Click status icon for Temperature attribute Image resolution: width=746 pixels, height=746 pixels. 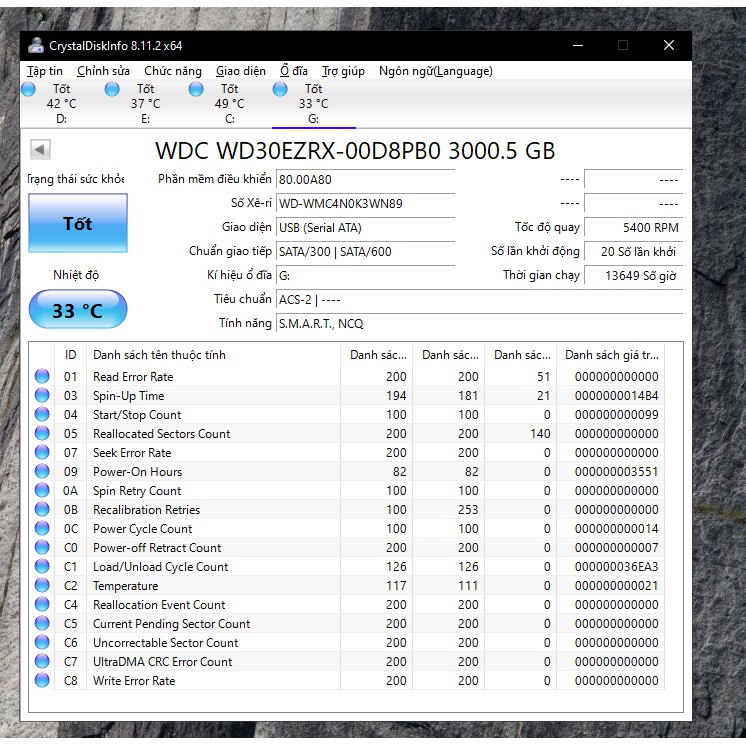42,585
